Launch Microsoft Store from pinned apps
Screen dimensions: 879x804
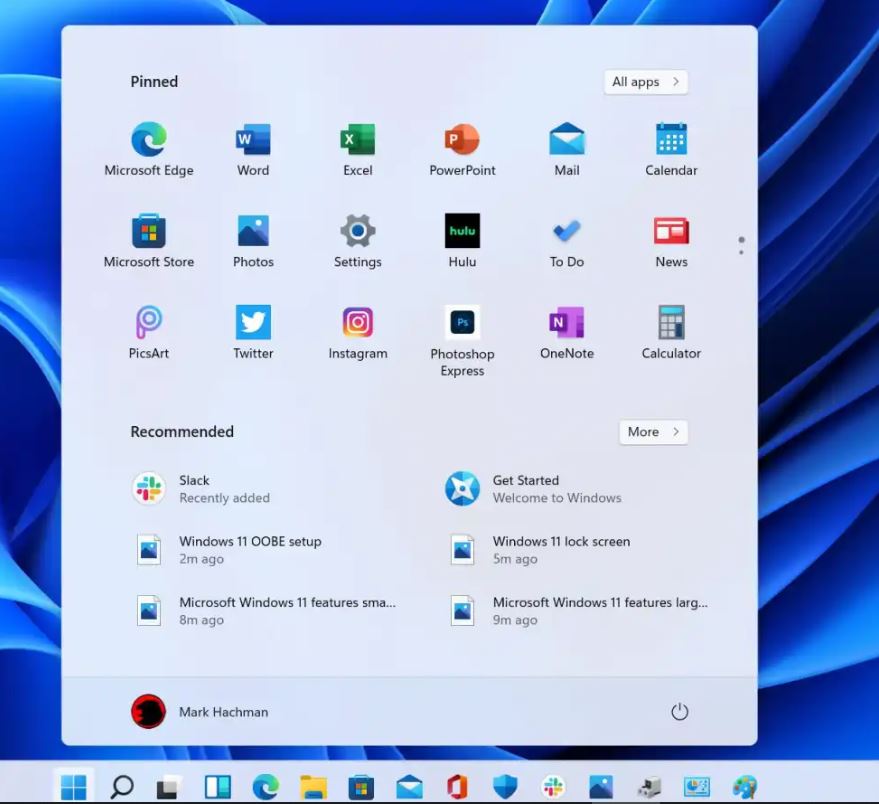(x=149, y=240)
